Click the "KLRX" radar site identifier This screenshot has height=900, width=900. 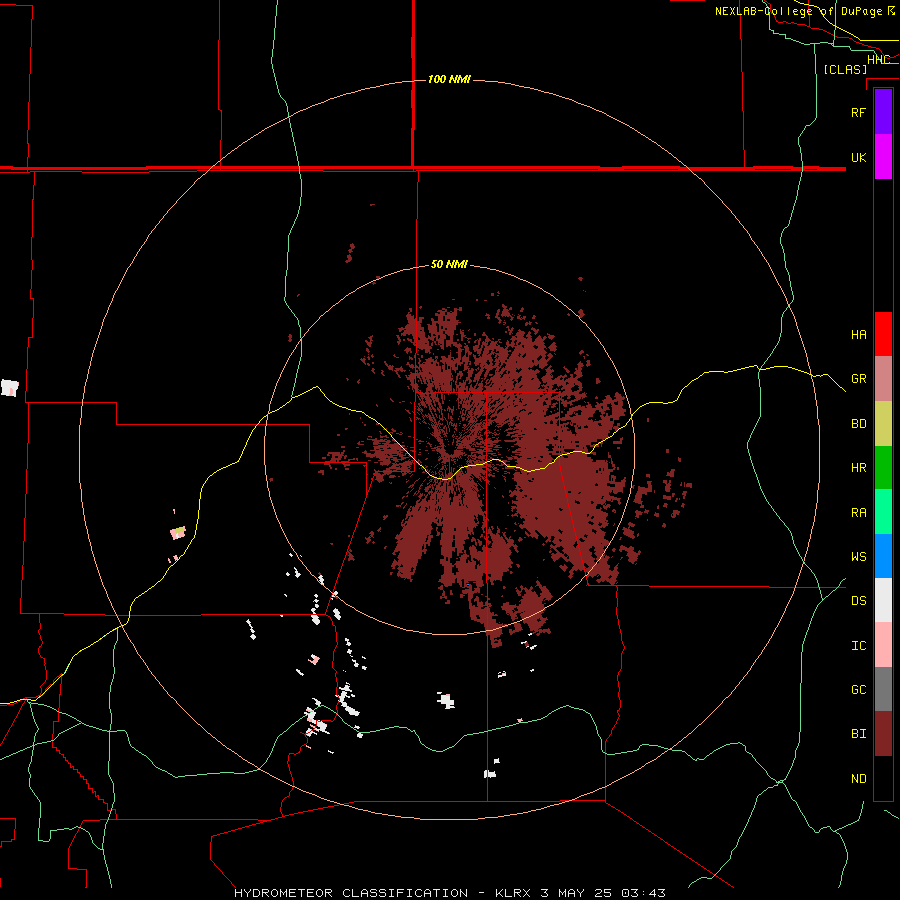514,893
